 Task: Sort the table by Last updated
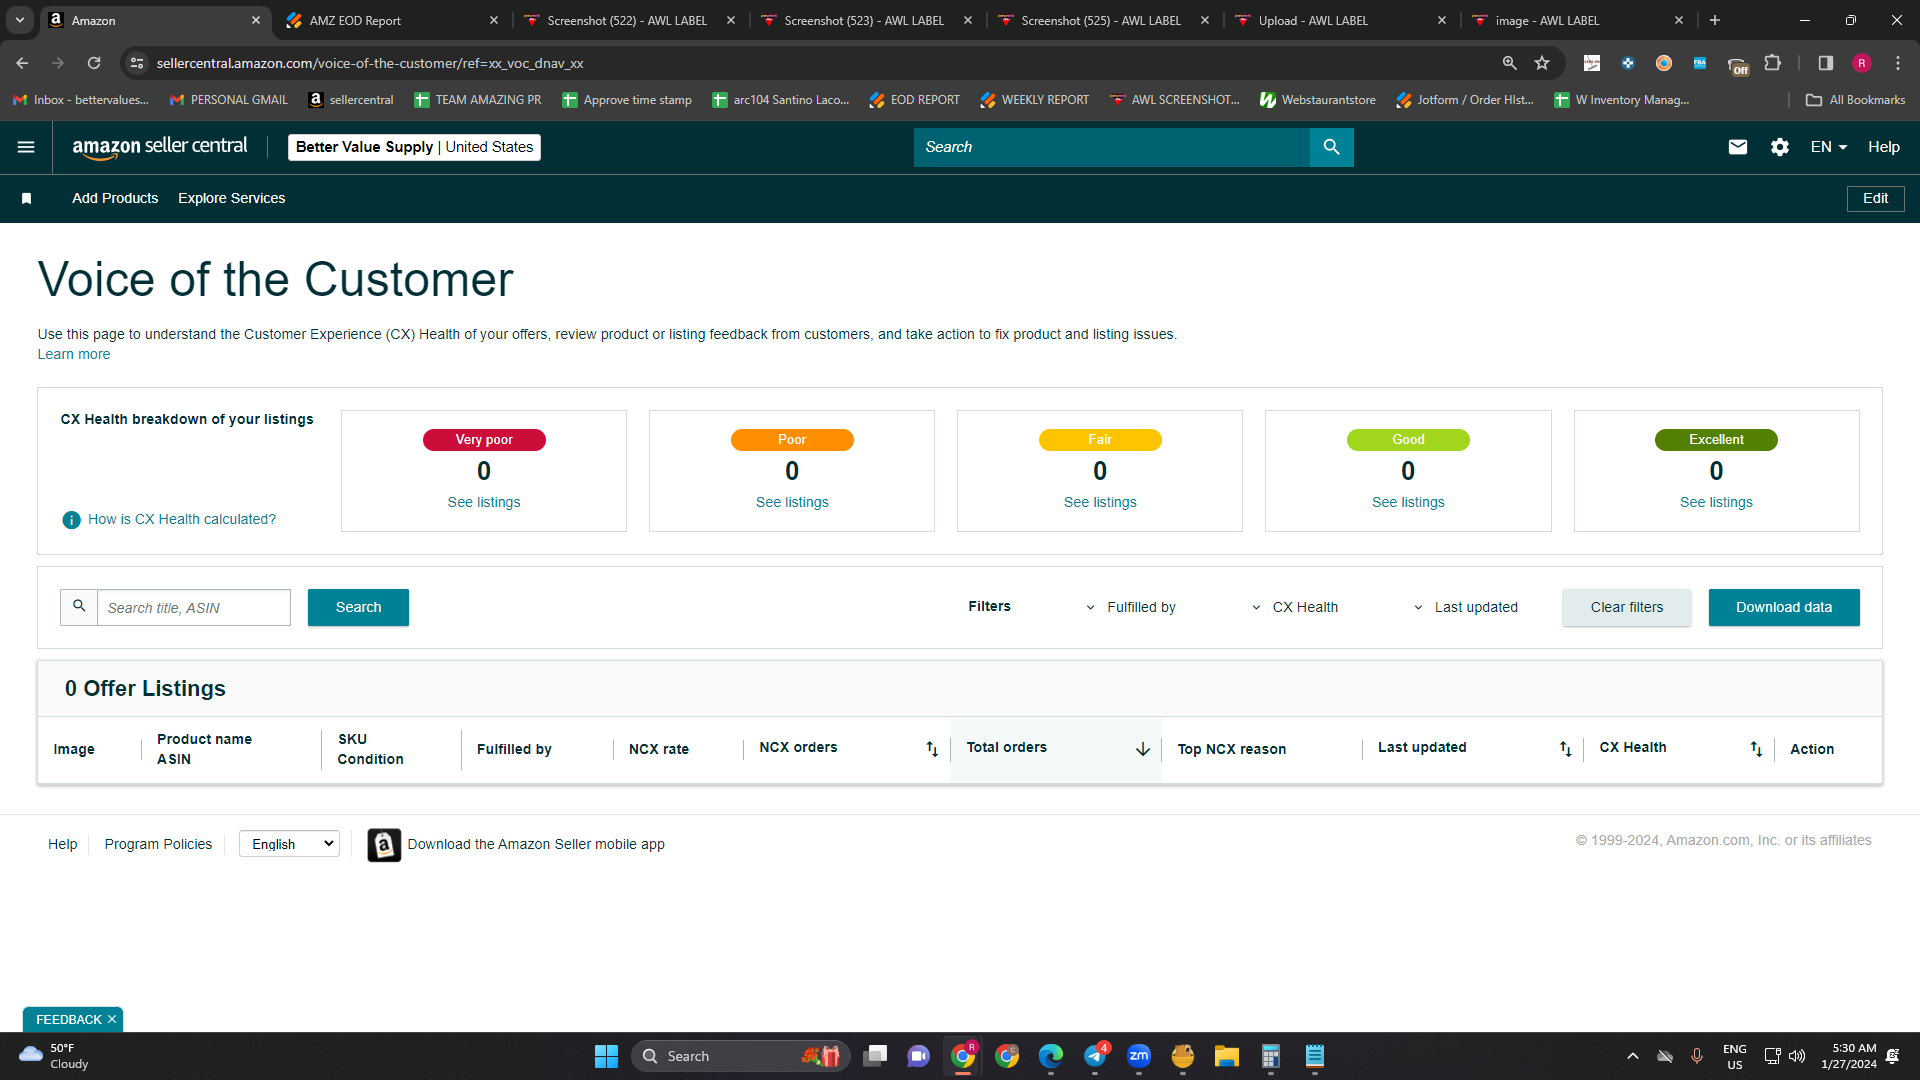coord(1566,749)
